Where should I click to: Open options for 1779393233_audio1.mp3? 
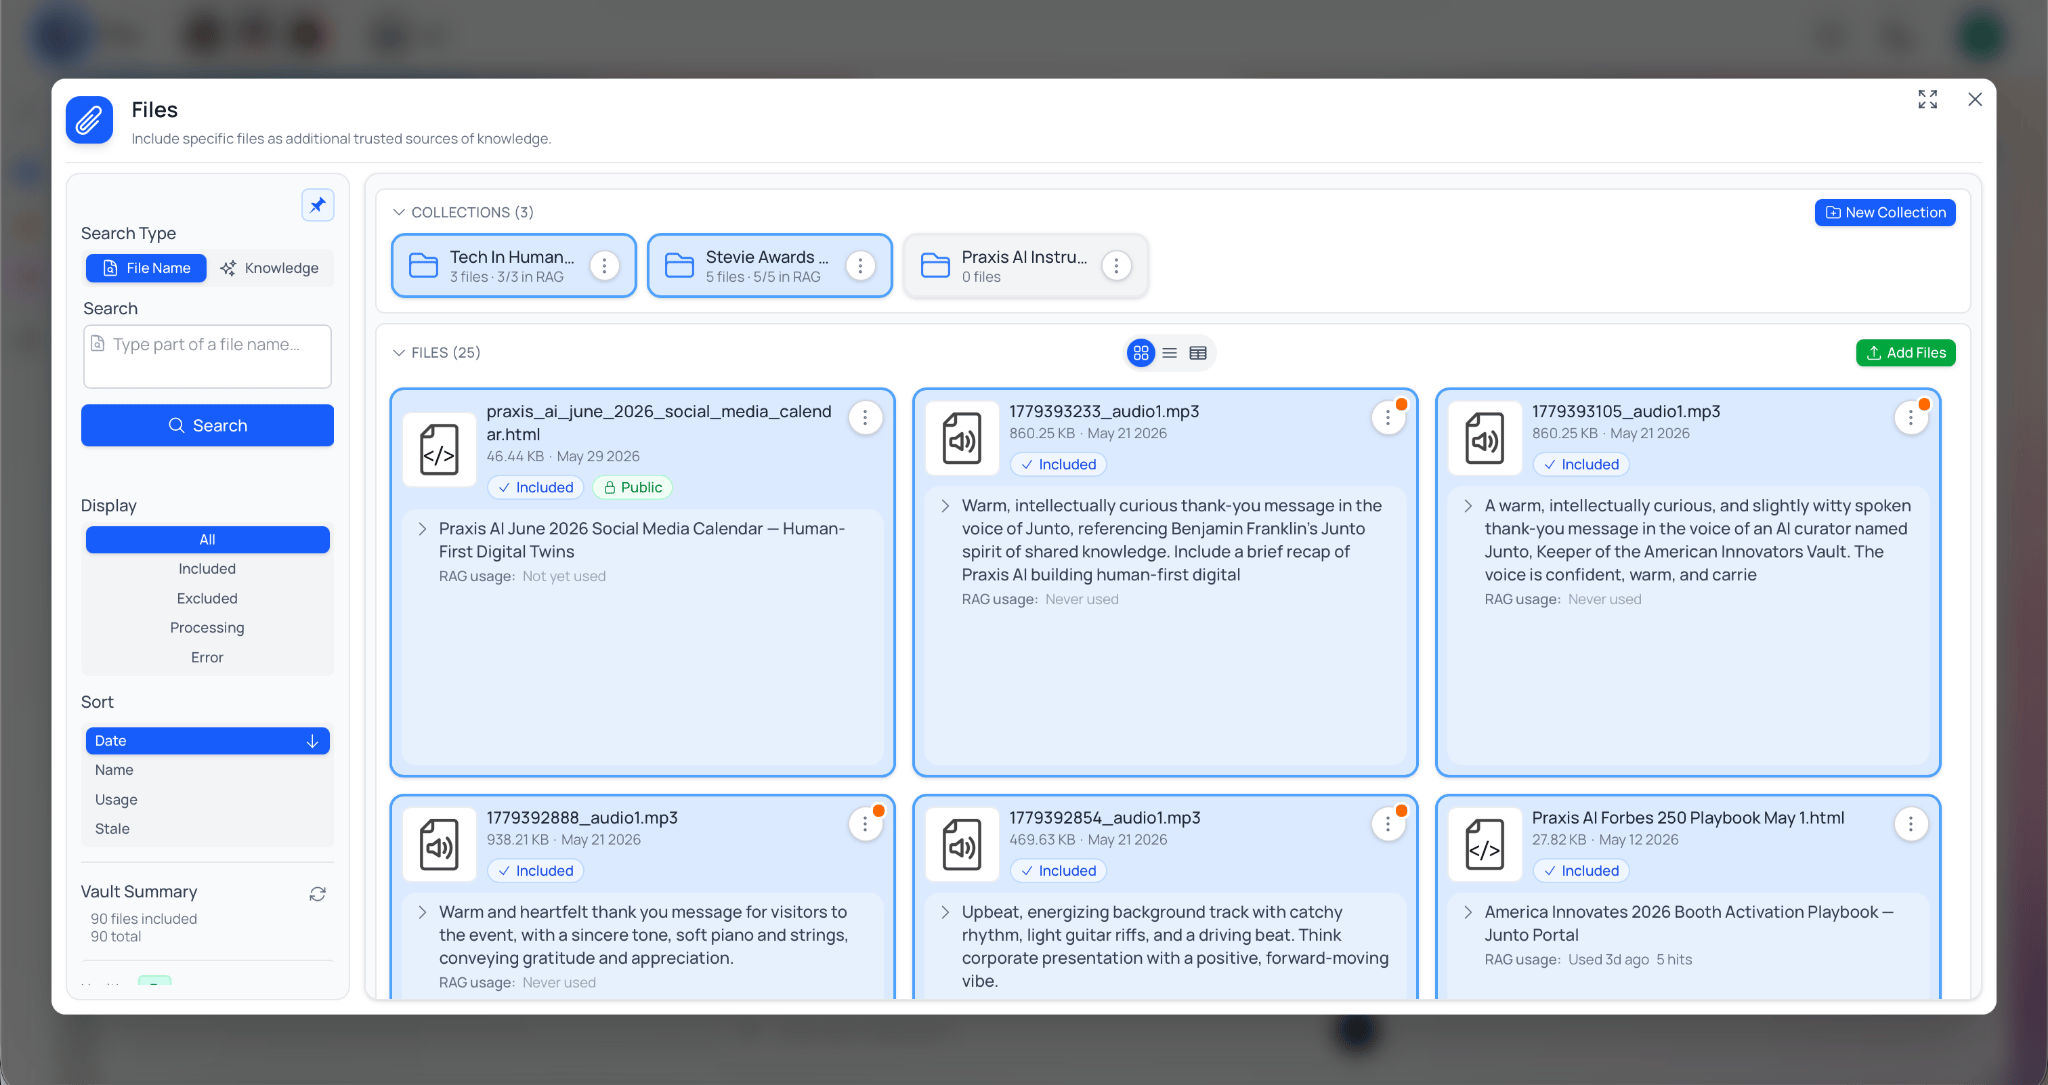tap(1388, 418)
